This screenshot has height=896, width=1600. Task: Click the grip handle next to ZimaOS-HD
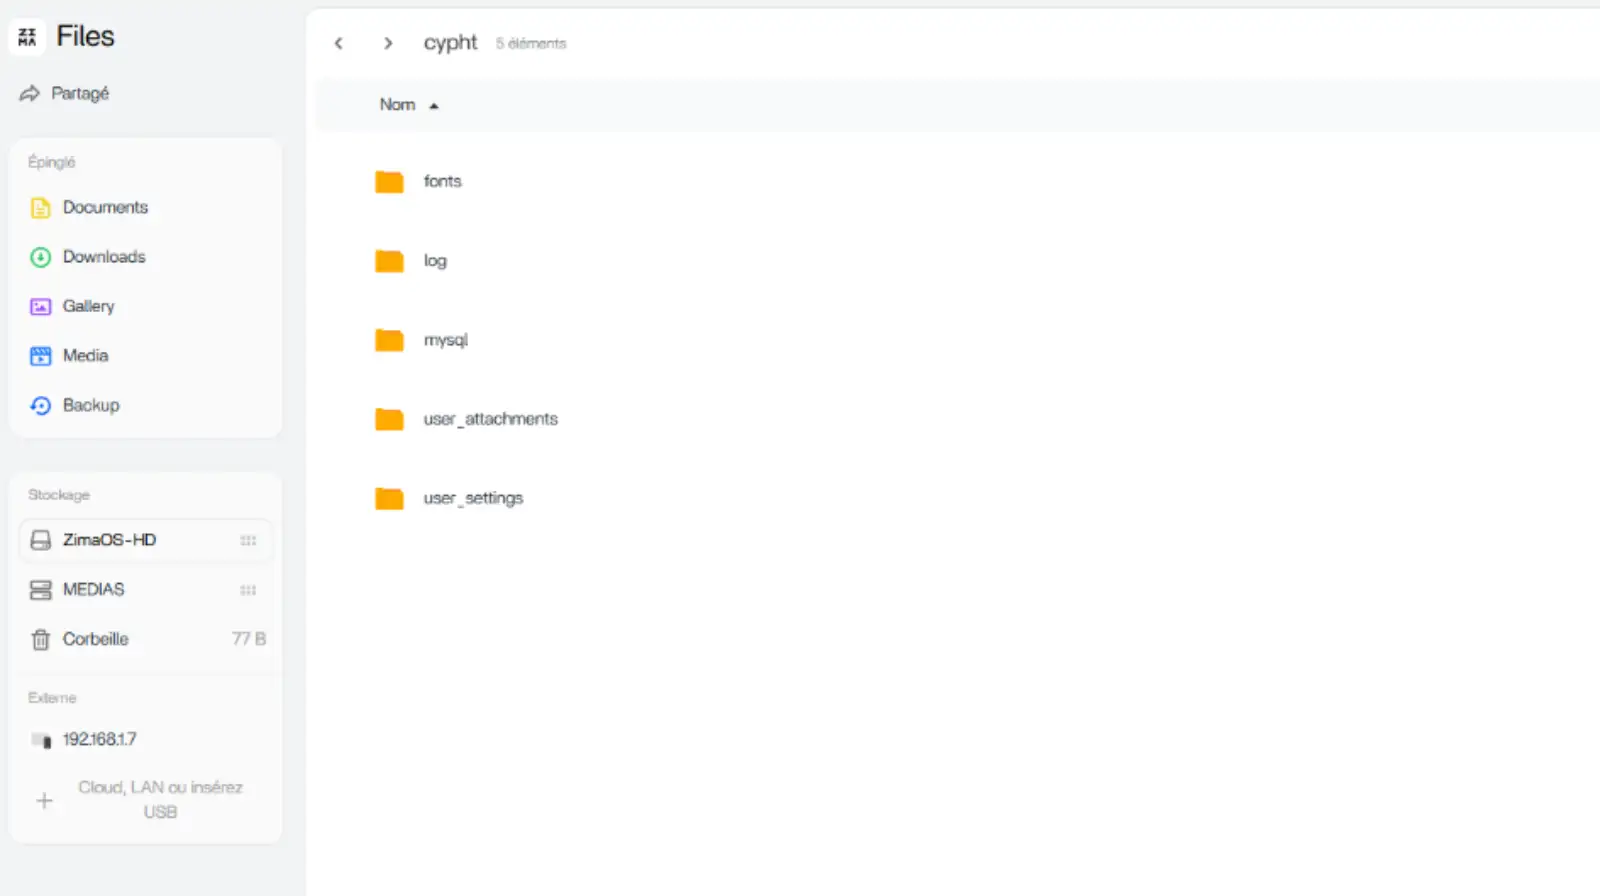pyautogui.click(x=248, y=540)
